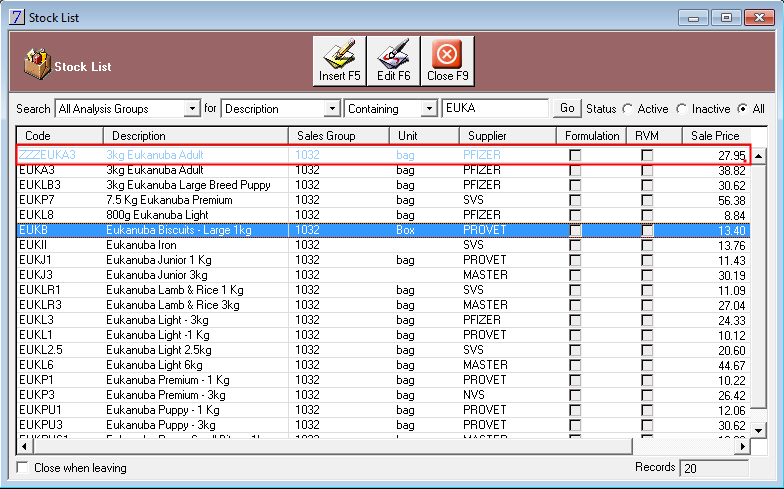Click the Insert F5 toolbar button
This screenshot has height=489, width=784.
(x=340, y=60)
